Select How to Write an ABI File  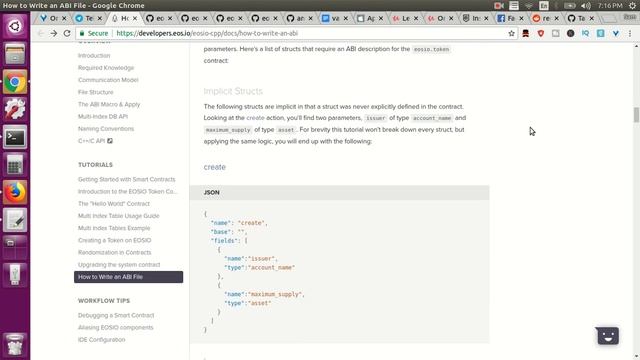coord(129,277)
